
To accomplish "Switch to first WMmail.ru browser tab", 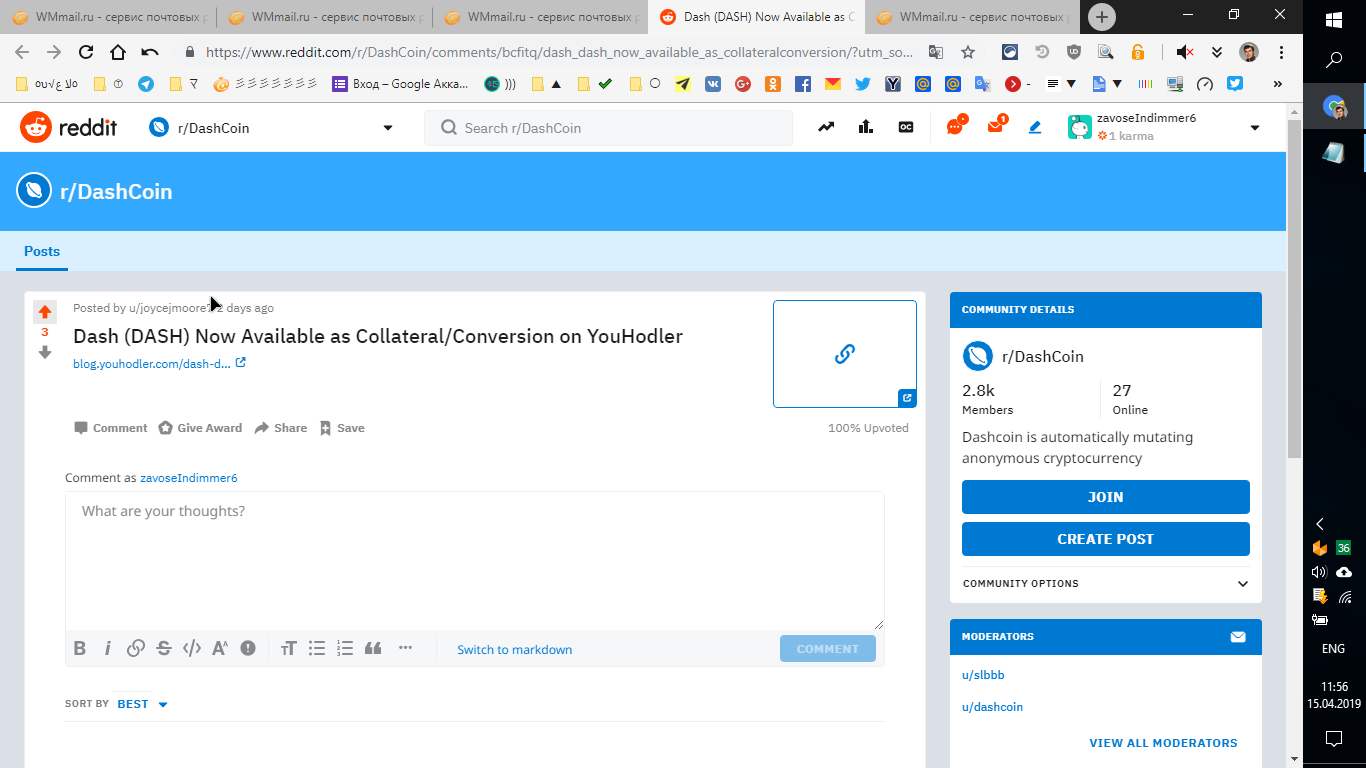I will pos(108,17).
